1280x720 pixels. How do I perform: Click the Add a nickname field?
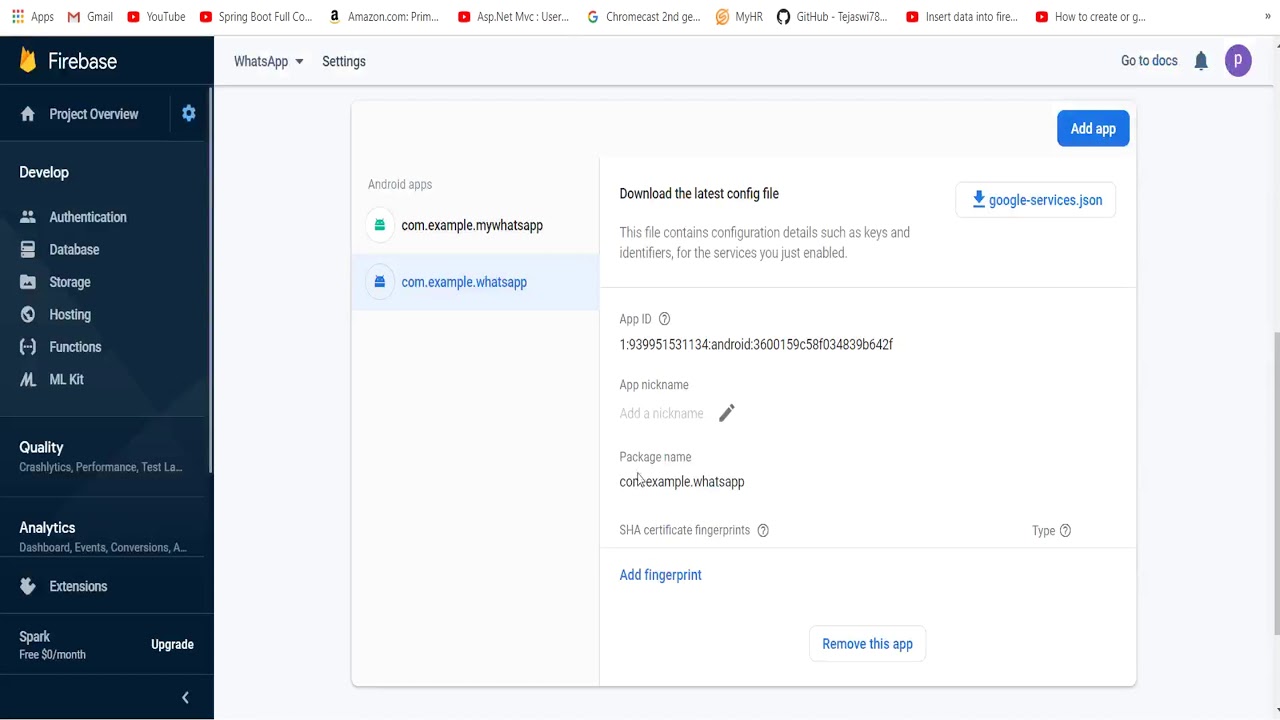coord(661,414)
